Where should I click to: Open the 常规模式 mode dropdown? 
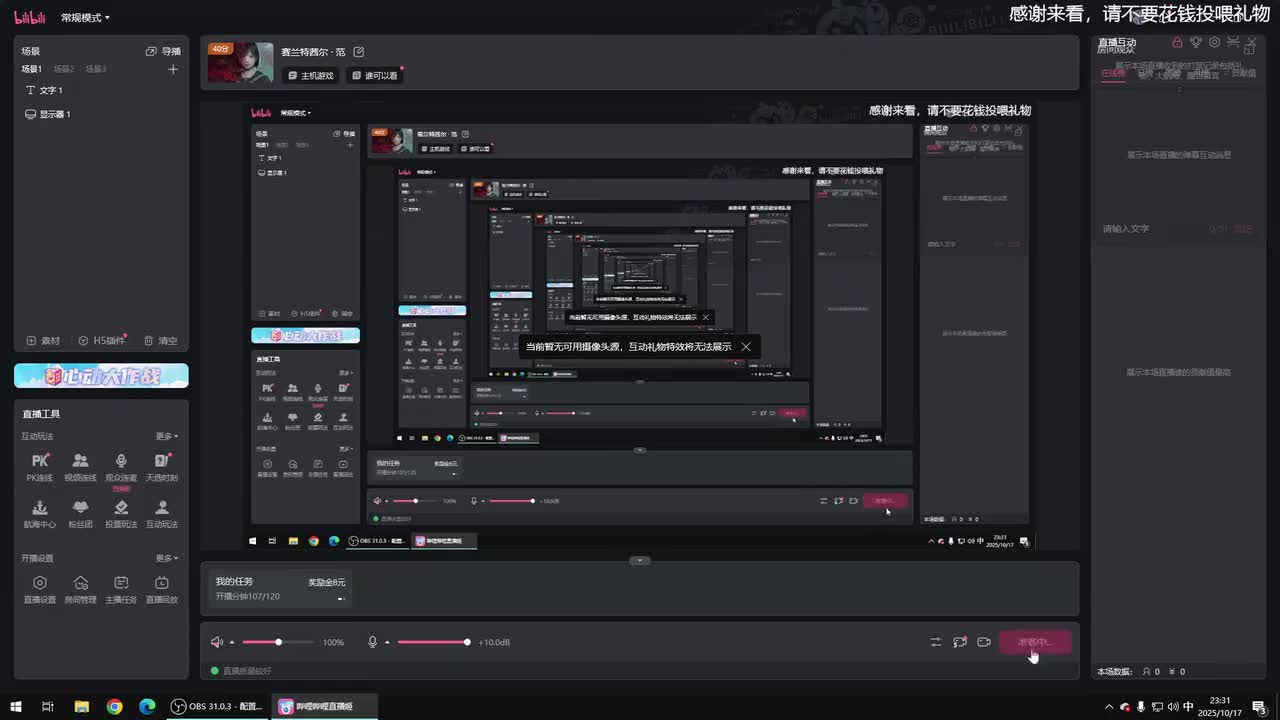tap(85, 18)
